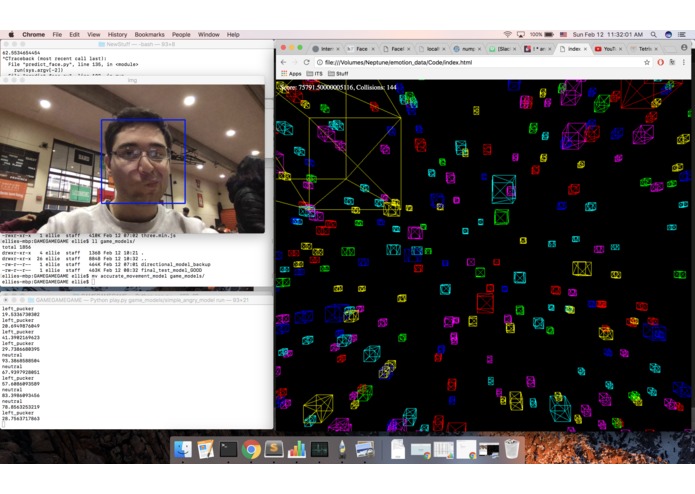Click 'final_test_model_GOOD' in terminal listing
Screen dimensions: 695x494
click(x=171, y=270)
